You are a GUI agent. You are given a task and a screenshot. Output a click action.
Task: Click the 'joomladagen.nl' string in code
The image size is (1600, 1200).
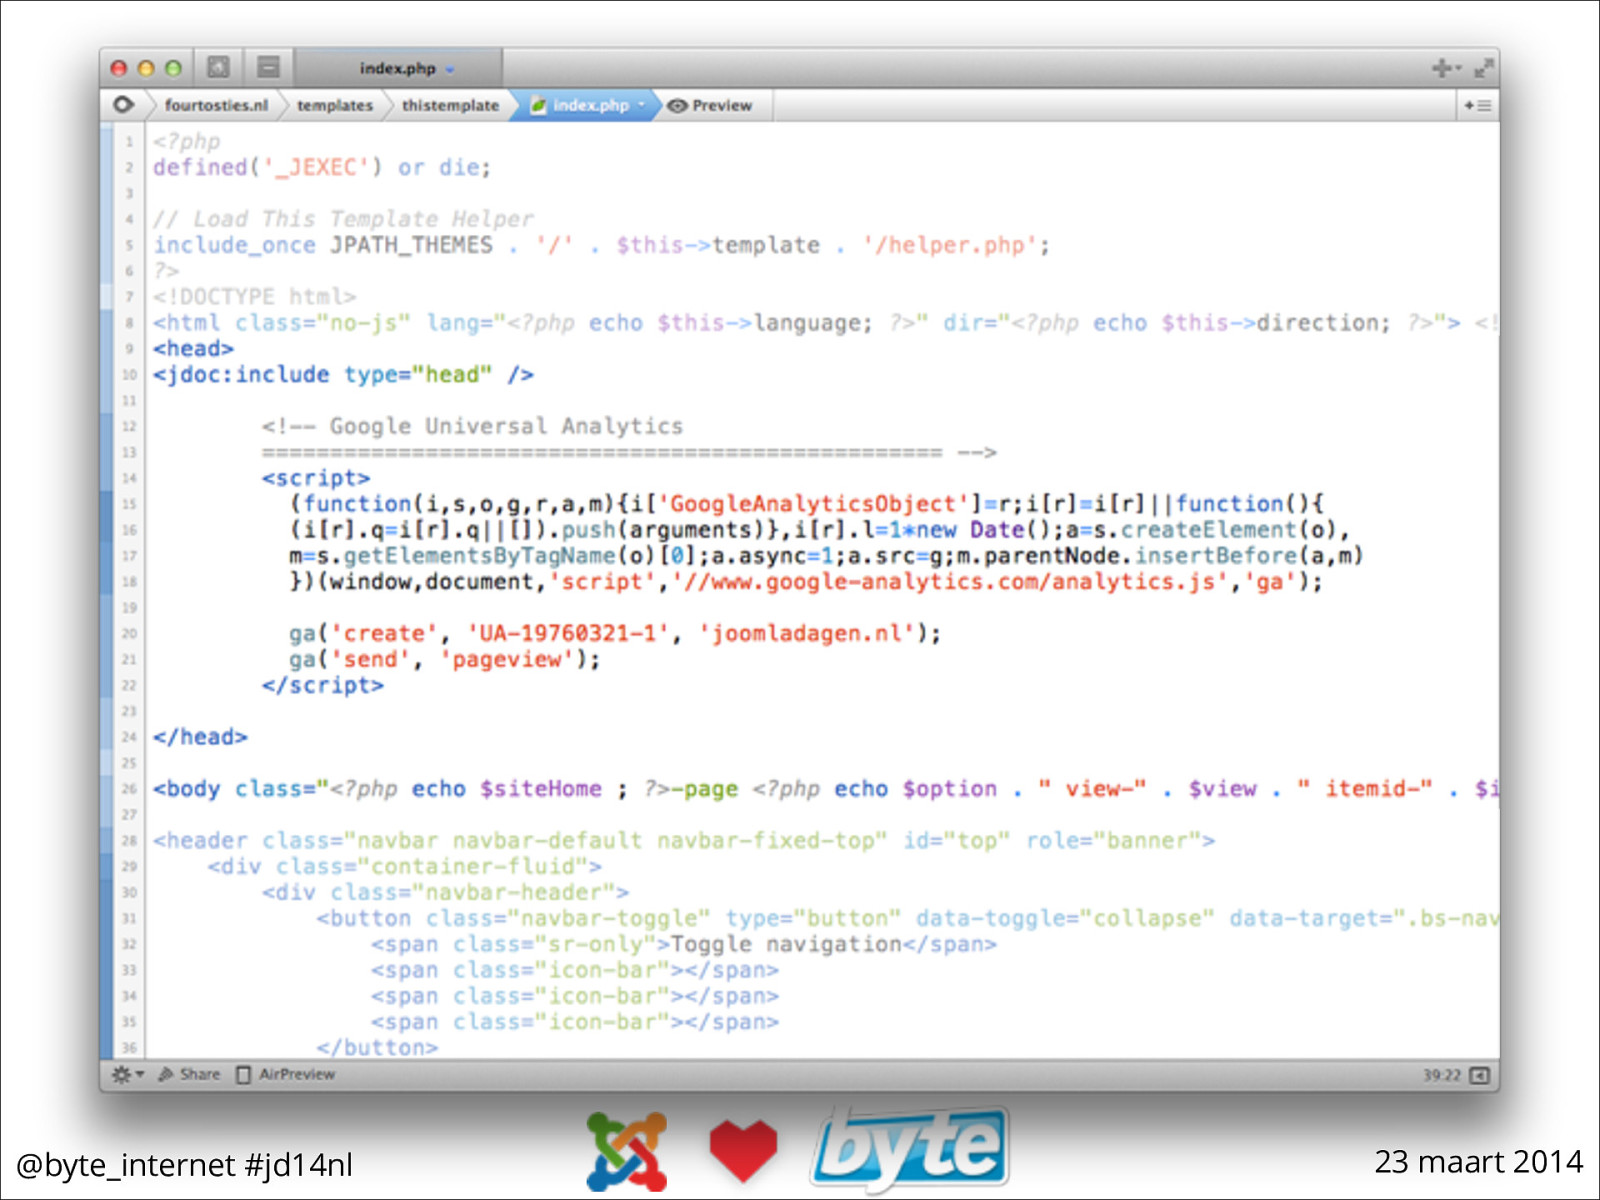coord(808,633)
